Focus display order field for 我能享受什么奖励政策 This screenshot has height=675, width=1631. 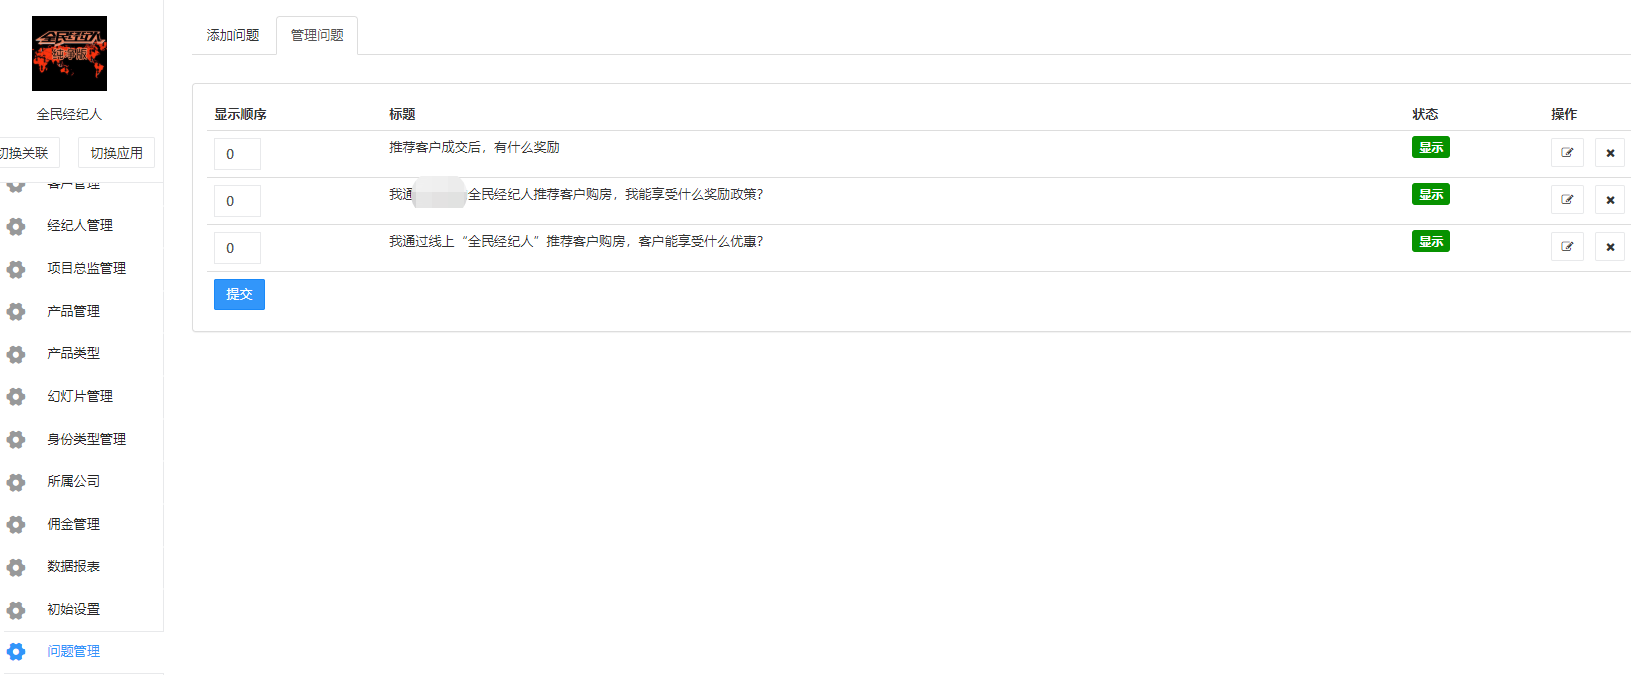pos(237,201)
